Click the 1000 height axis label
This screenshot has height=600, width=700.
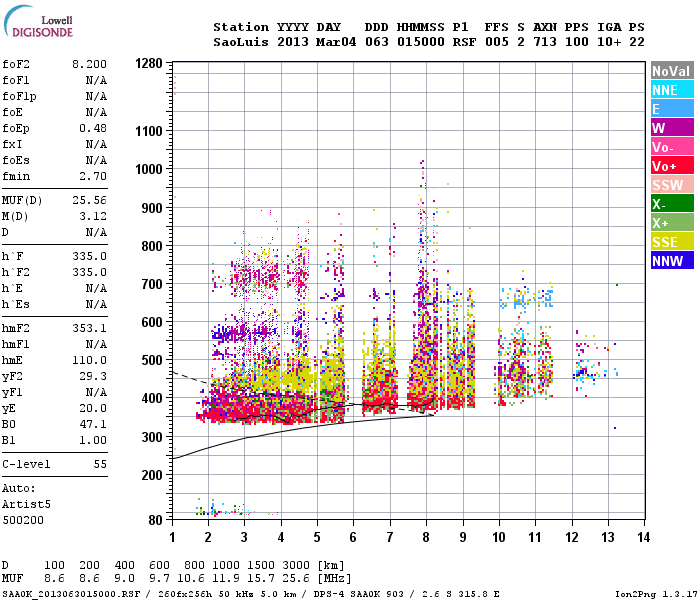[x=149, y=169]
